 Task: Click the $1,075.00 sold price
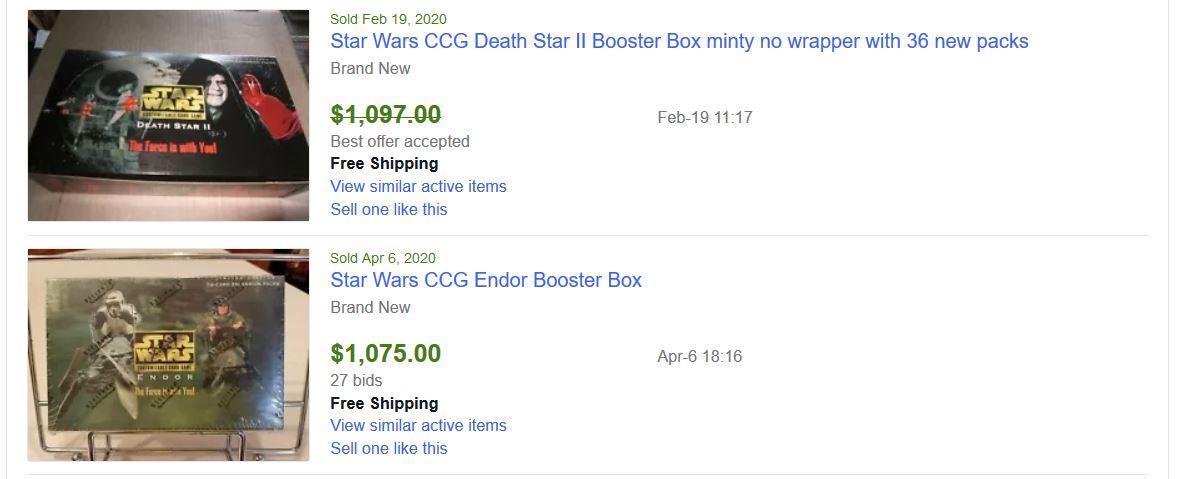[x=386, y=354]
